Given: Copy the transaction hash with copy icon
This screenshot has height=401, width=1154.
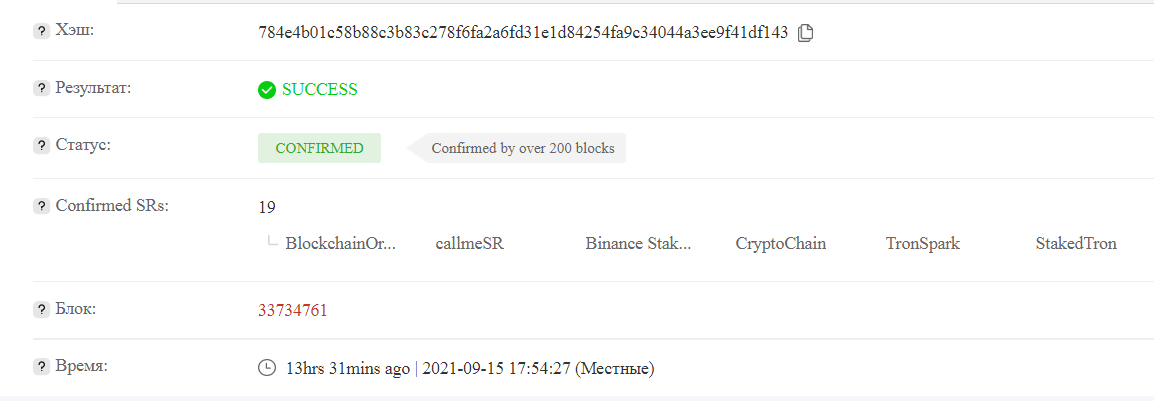Looking at the screenshot, I should click(x=806, y=33).
